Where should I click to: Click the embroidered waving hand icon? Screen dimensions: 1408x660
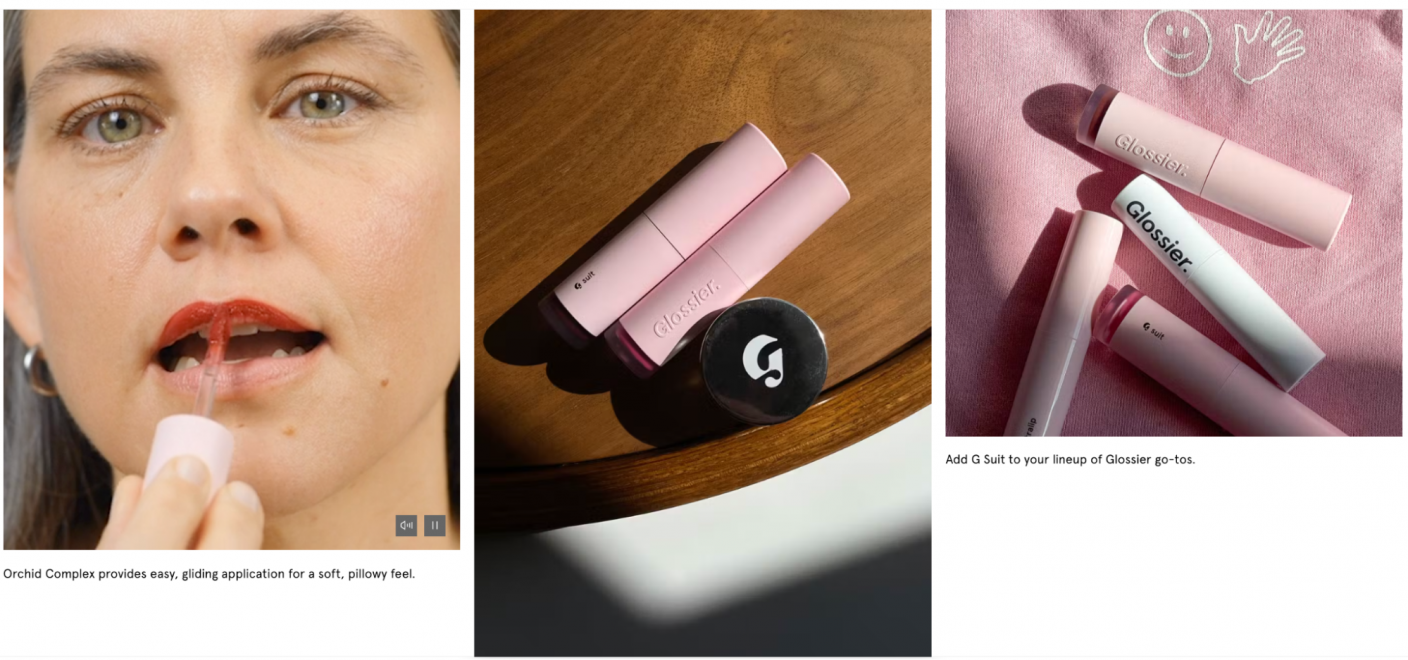[1267, 46]
